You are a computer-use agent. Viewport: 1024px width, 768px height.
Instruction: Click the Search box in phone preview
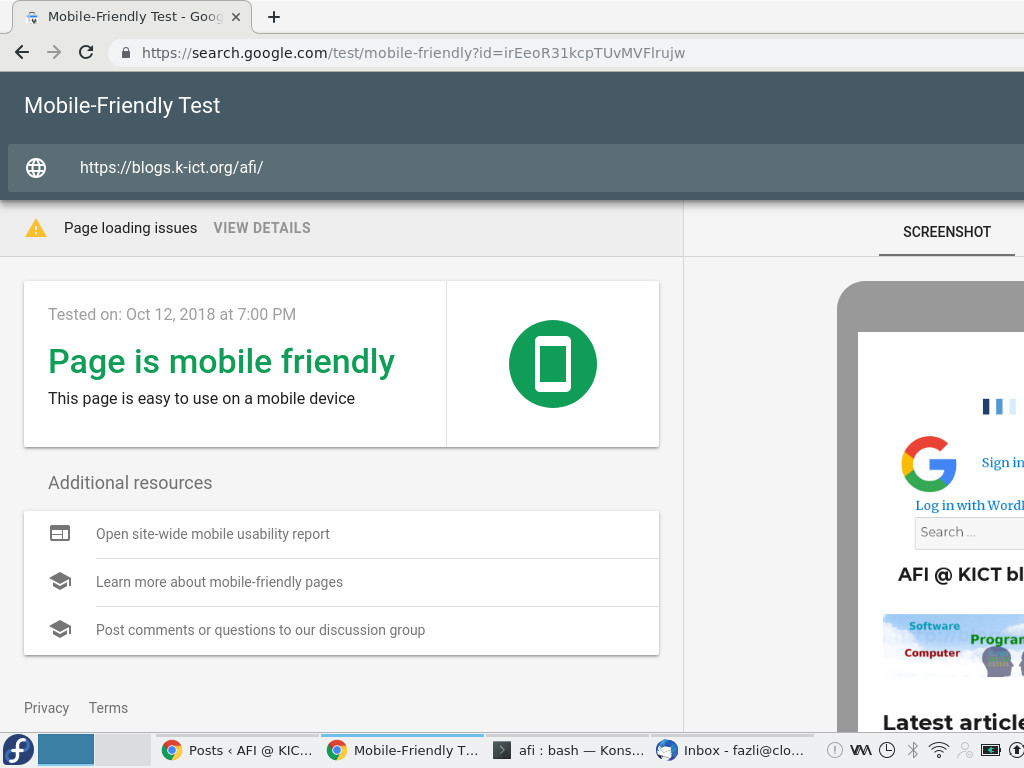click(x=969, y=532)
